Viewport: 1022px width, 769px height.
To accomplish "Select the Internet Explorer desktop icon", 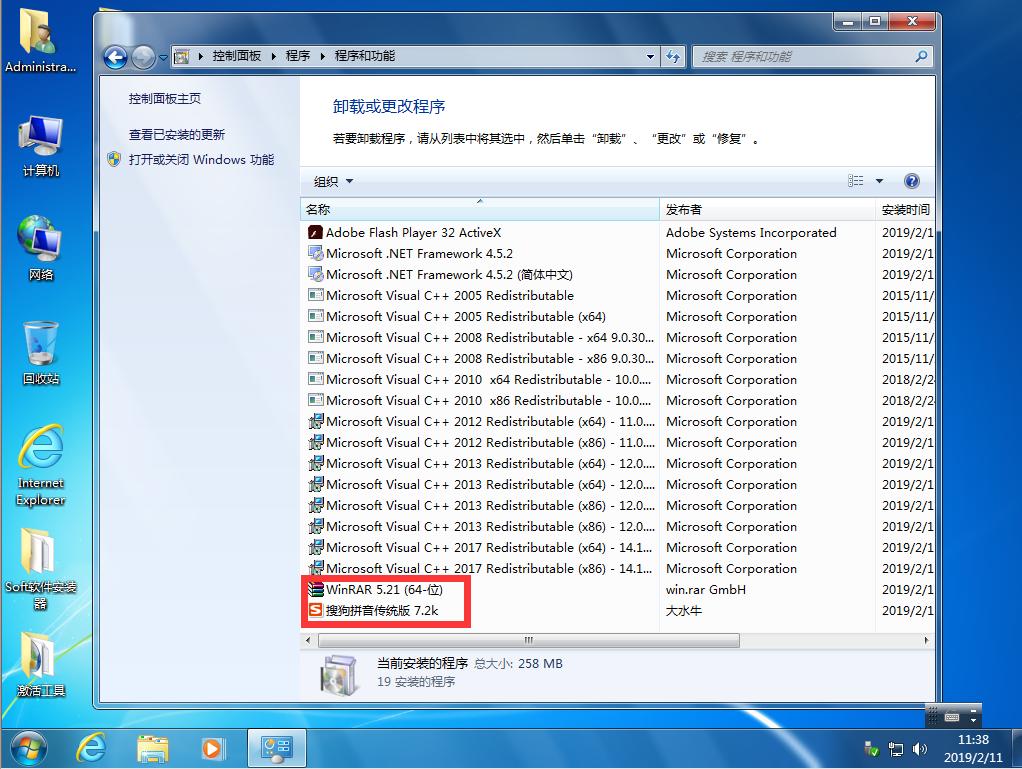I will (40, 465).
